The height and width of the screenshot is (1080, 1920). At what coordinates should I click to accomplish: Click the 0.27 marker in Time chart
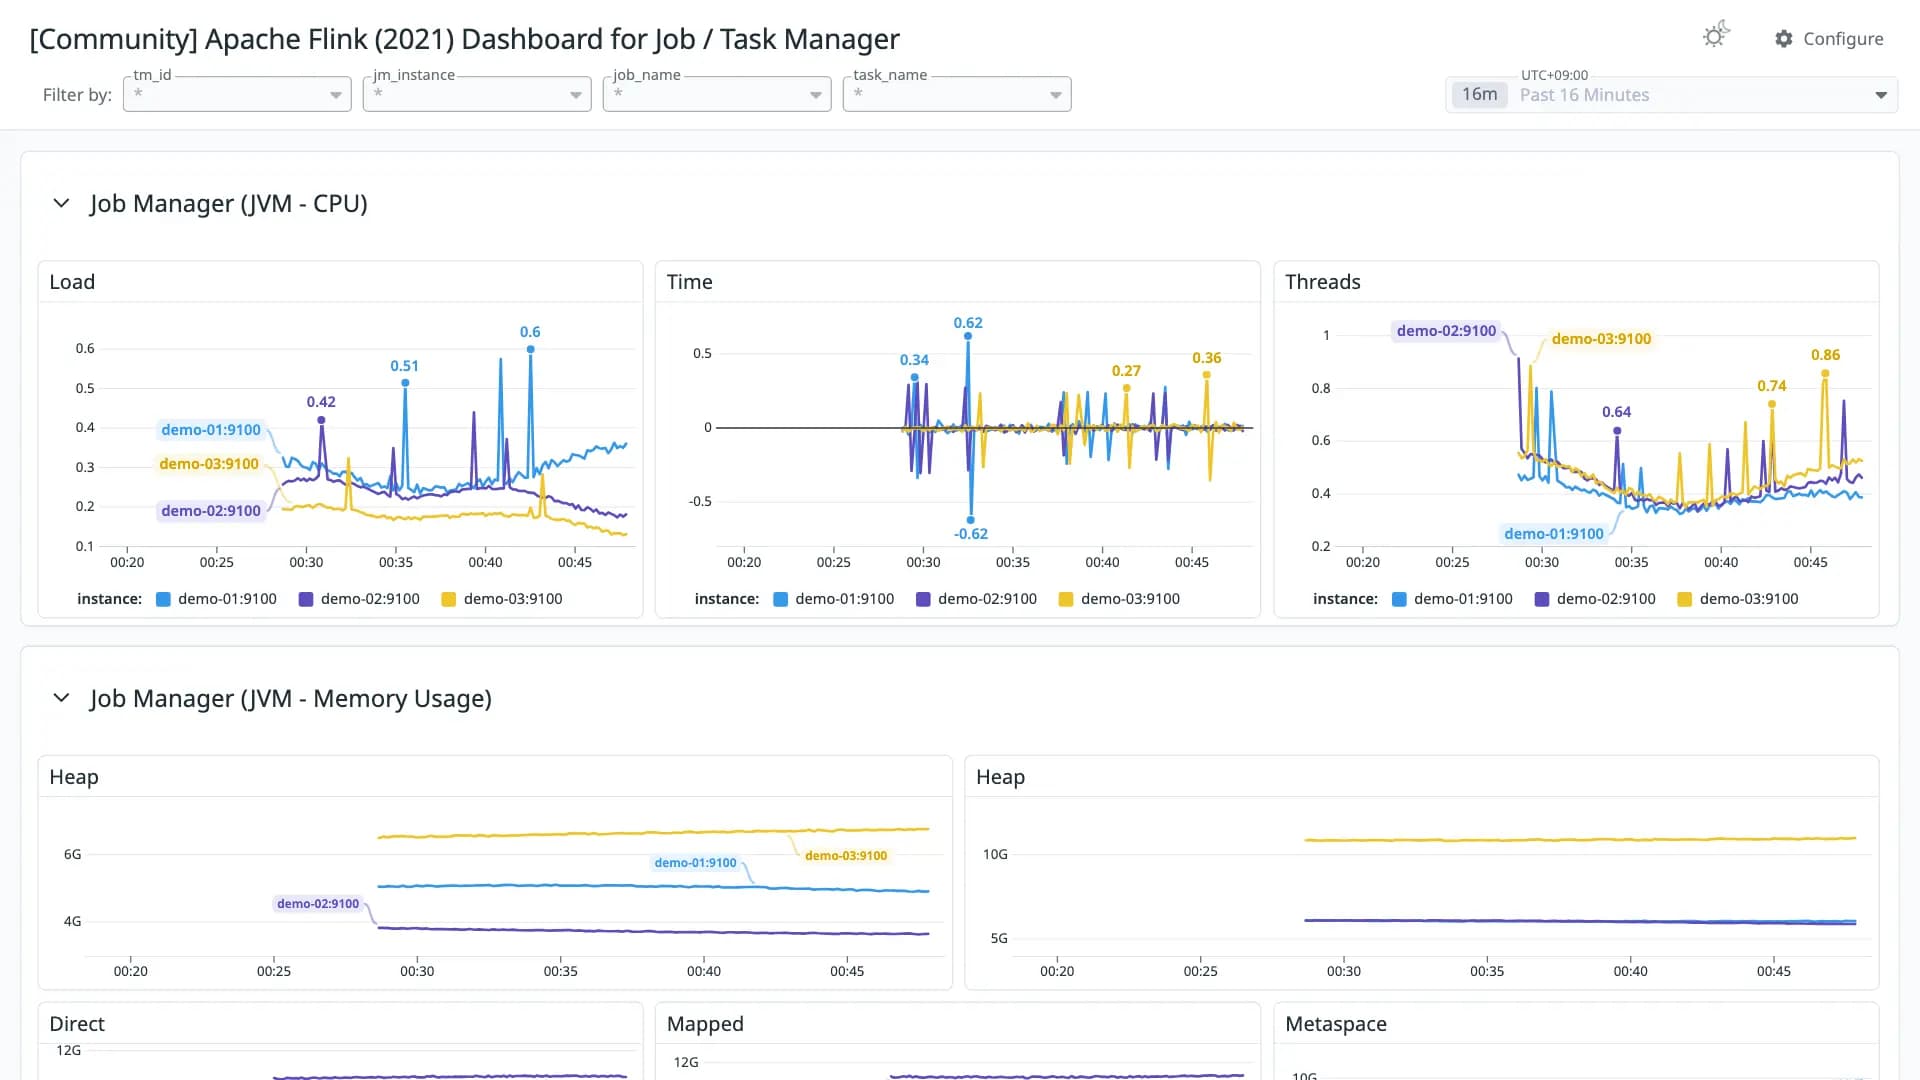[x=1126, y=387]
